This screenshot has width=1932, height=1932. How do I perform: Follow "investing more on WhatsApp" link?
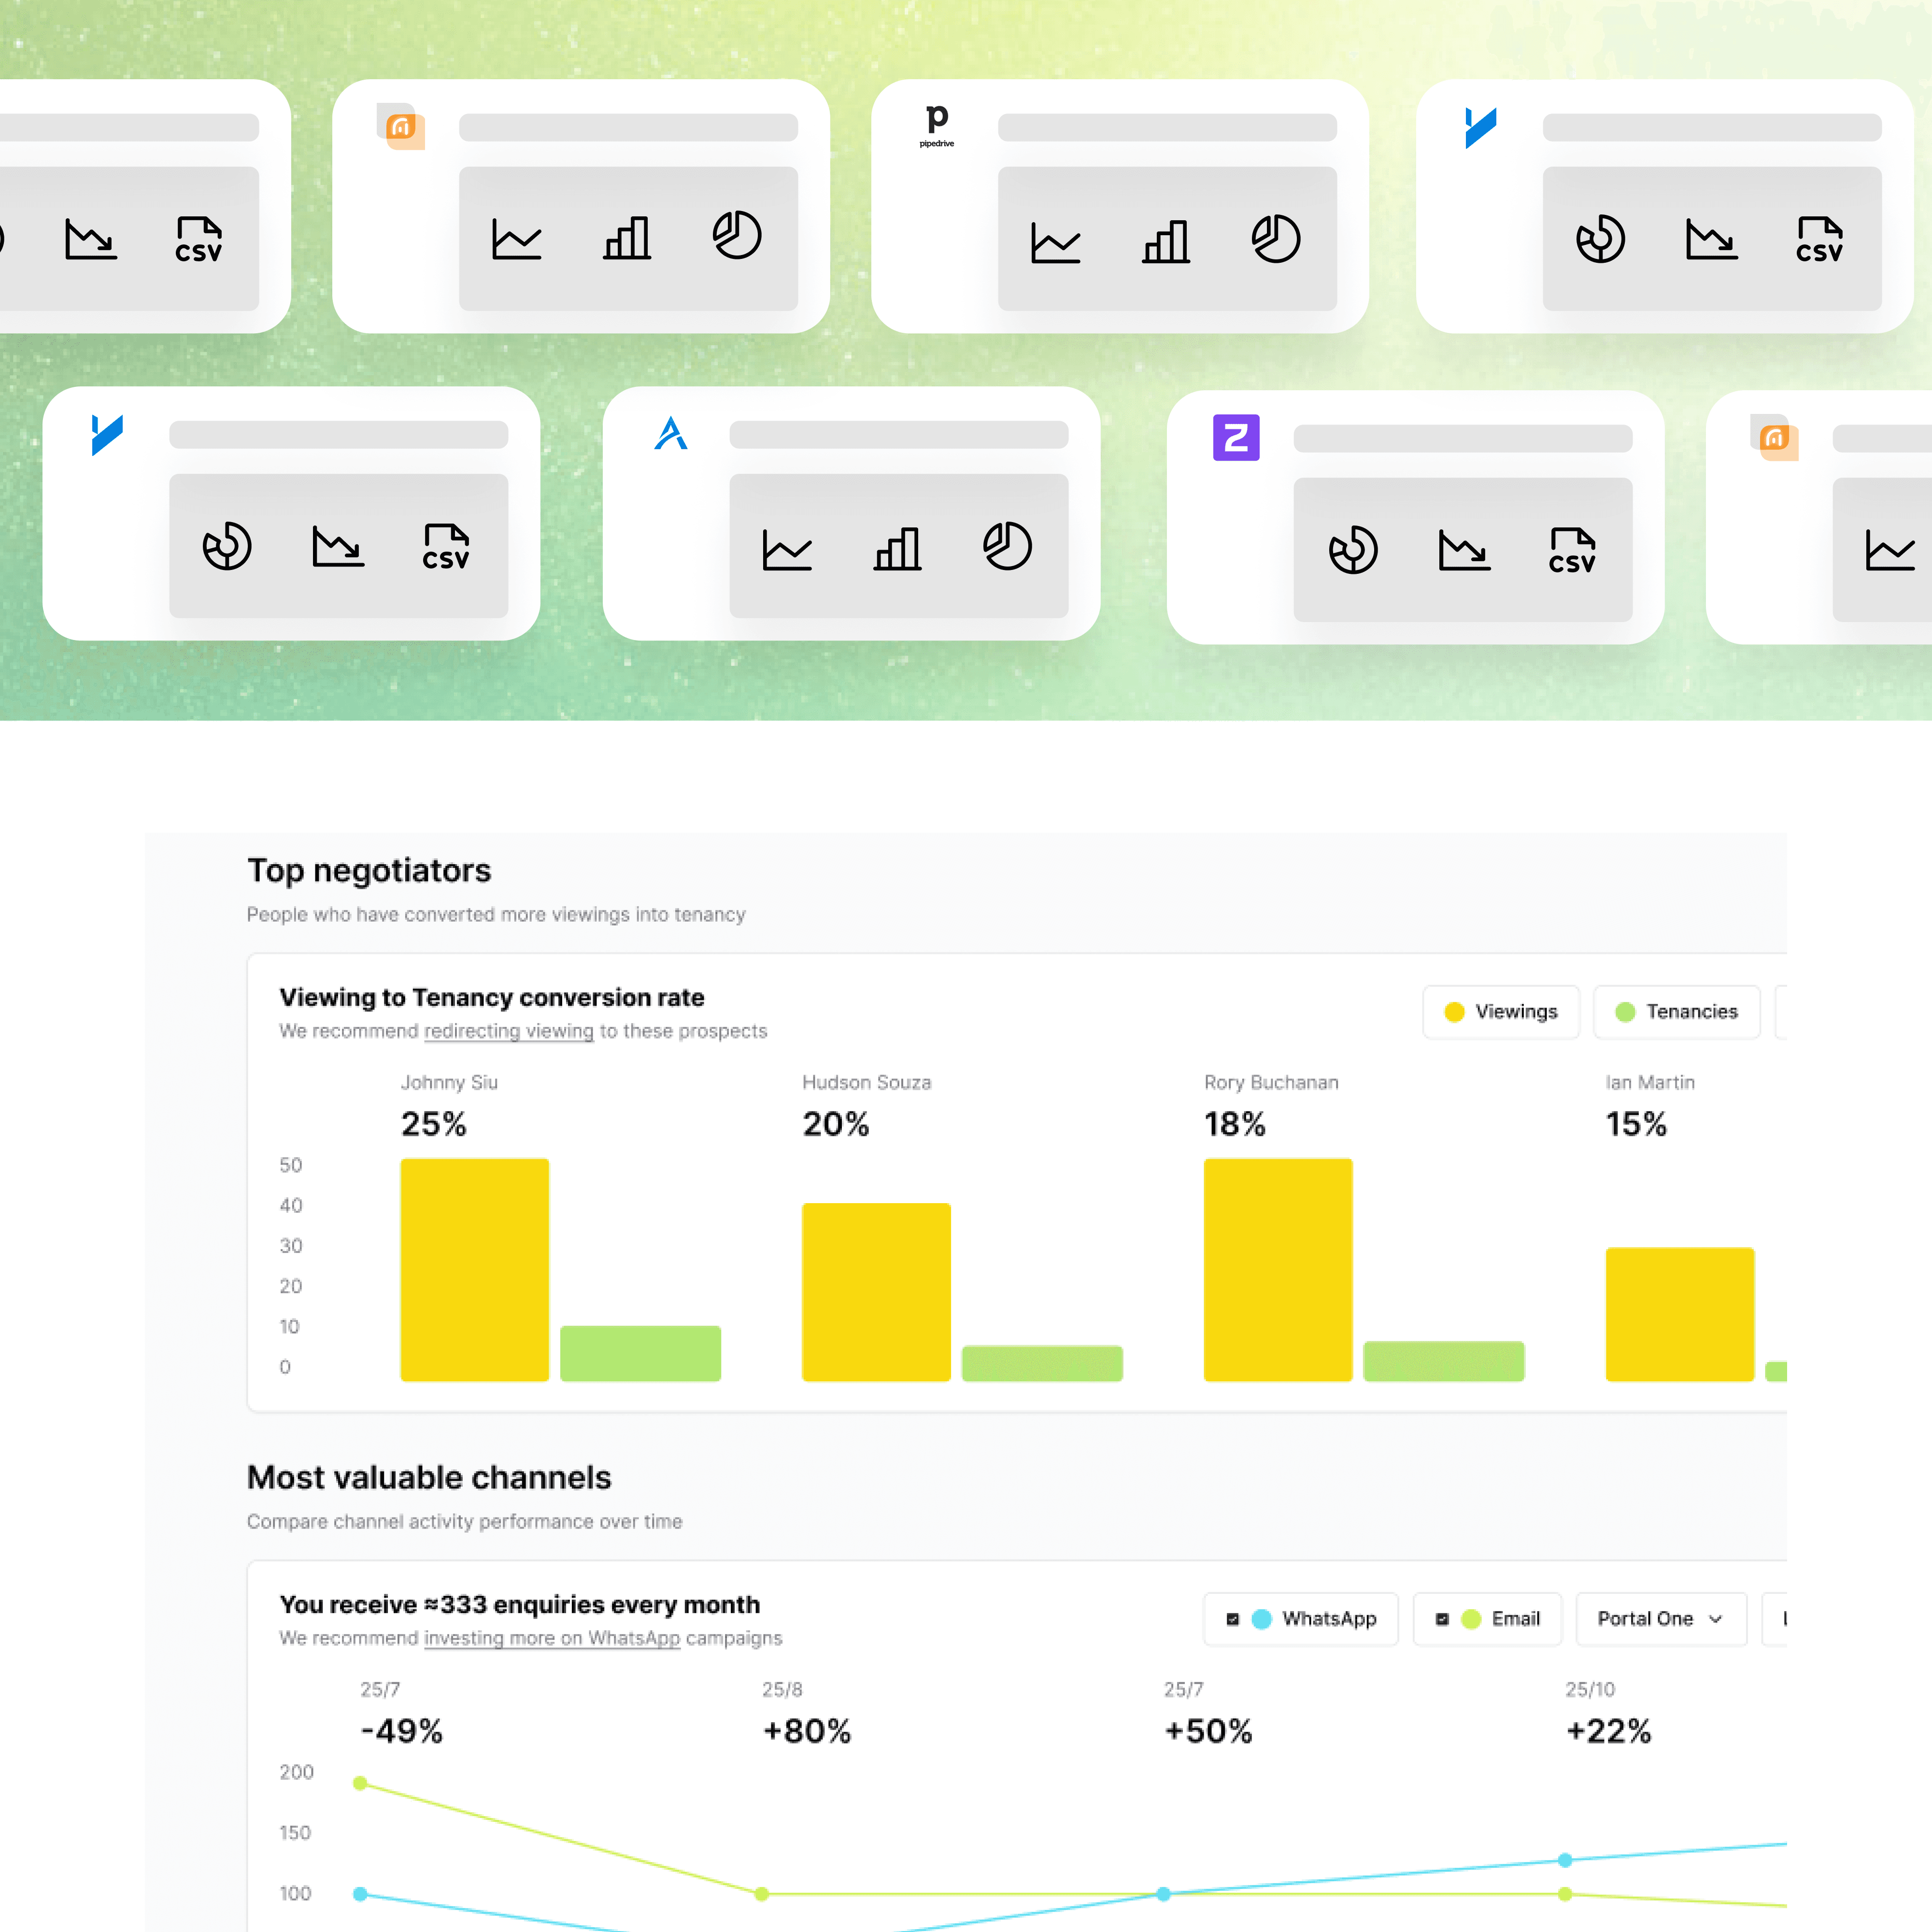552,1638
